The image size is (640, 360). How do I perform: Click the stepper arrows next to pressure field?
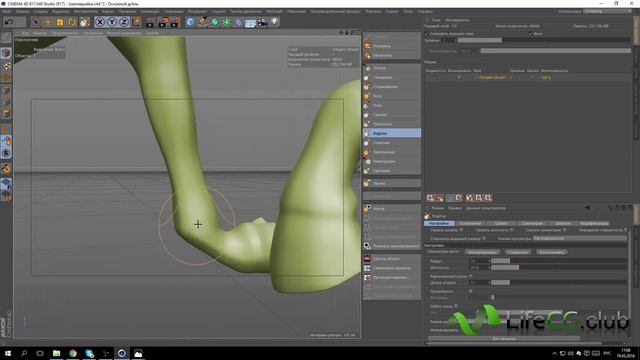[x=489, y=268]
